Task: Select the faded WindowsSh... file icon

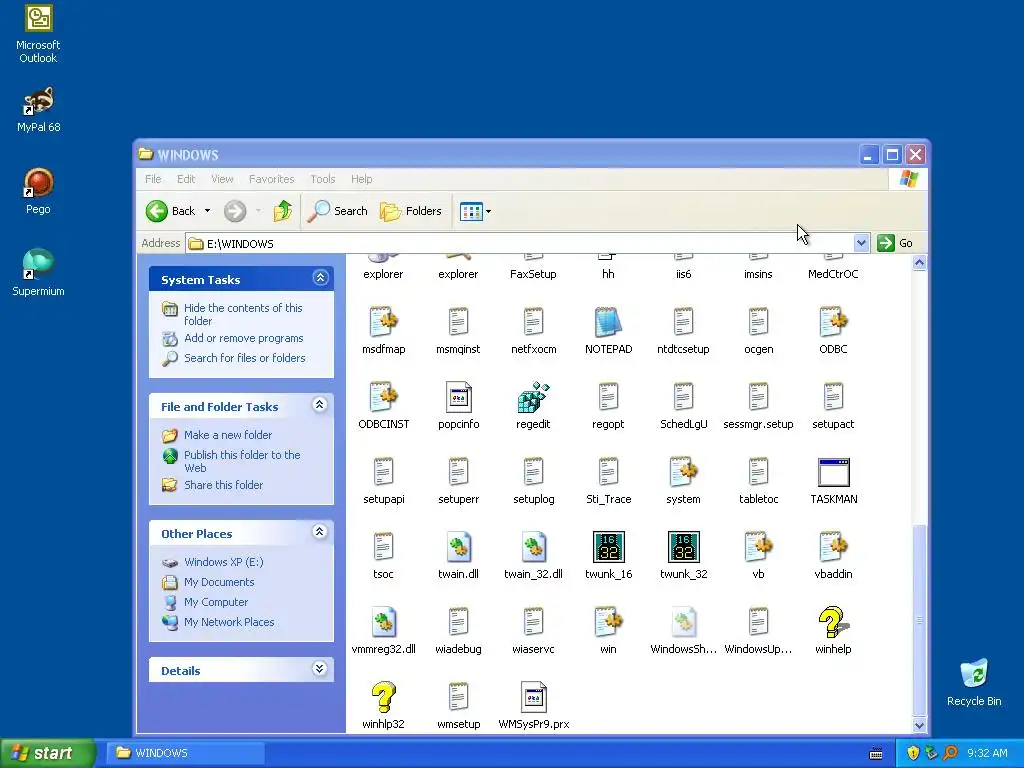Action: [x=683, y=622]
